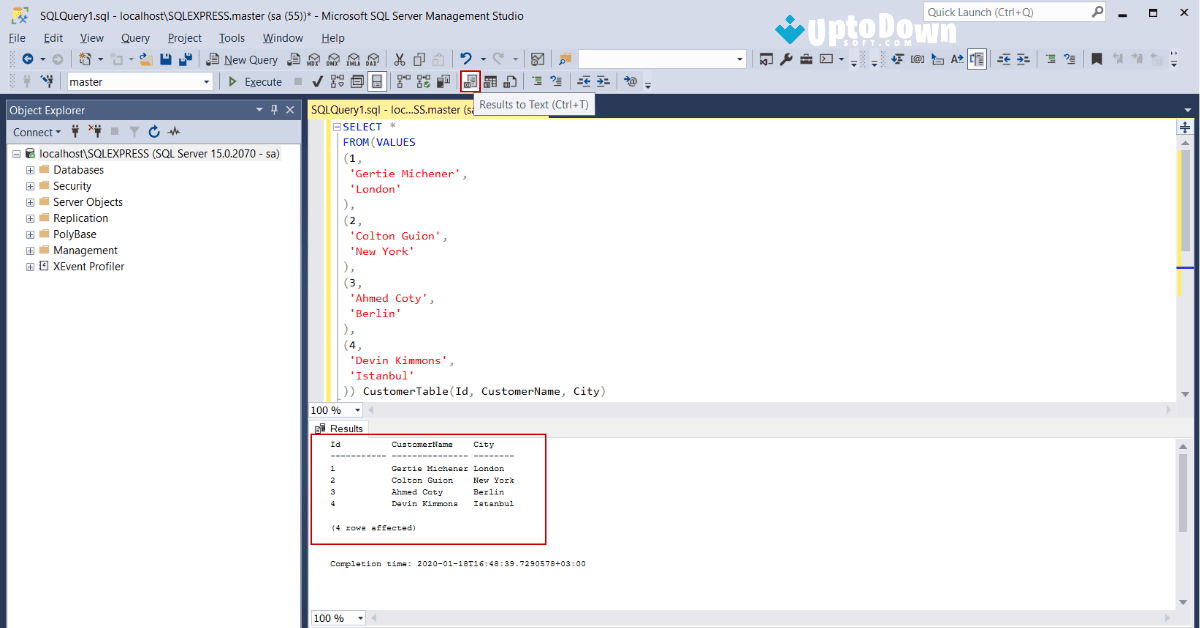
Task: Select the Results to Grid icon
Action: (x=490, y=81)
